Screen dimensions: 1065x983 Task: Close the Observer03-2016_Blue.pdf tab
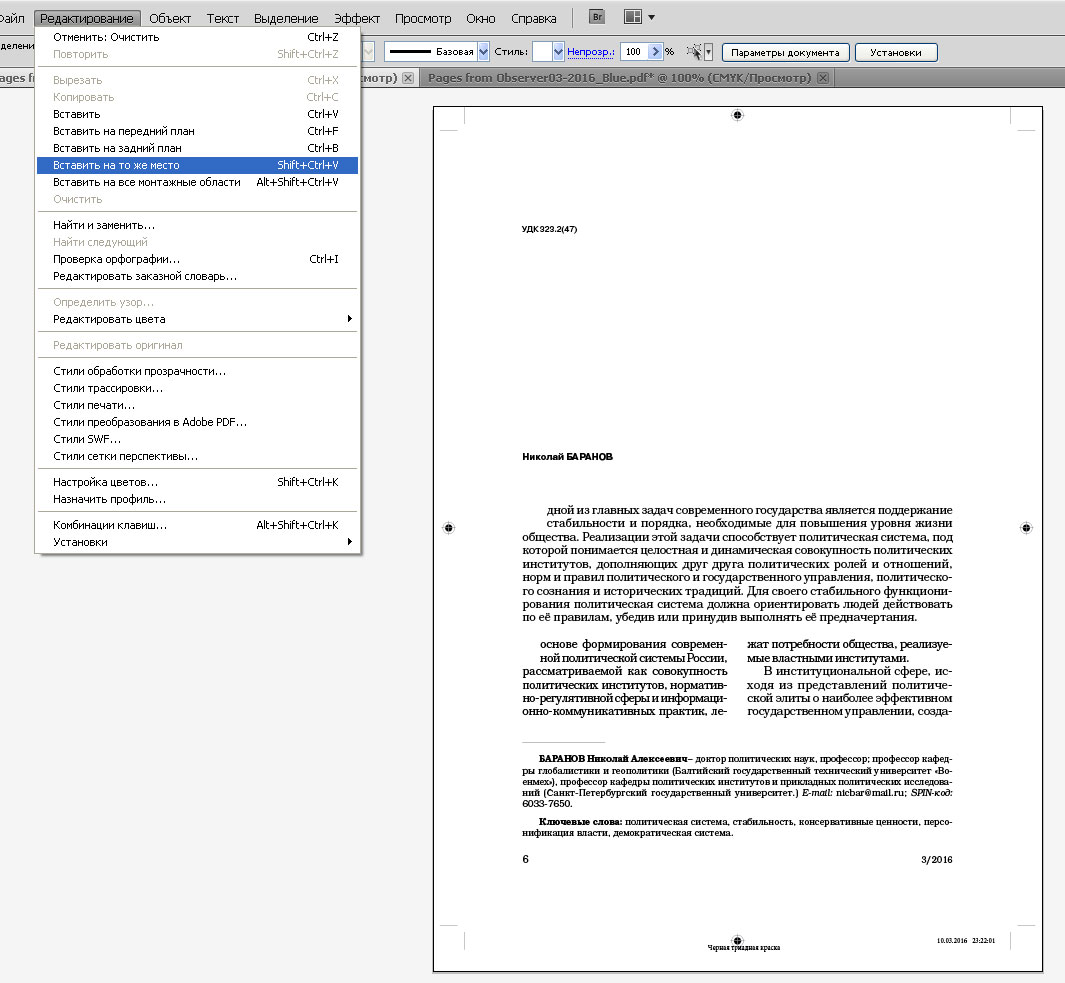[x=823, y=78]
